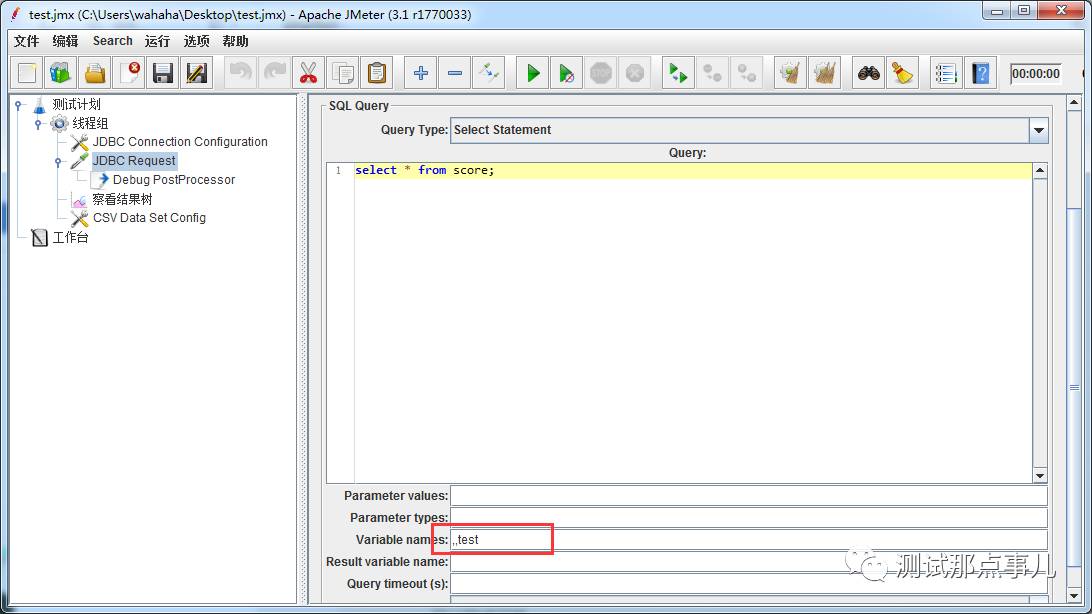Click the Parameter types field
This screenshot has width=1092, height=614.
pos(749,518)
